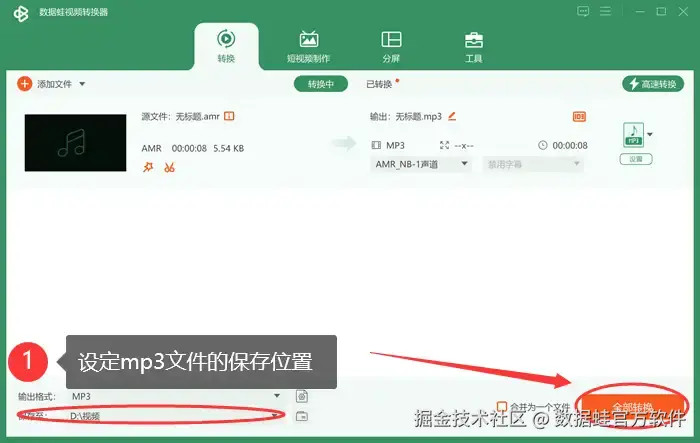
Task: Expand the arrow beside the MP3 format icon
Action: point(650,134)
